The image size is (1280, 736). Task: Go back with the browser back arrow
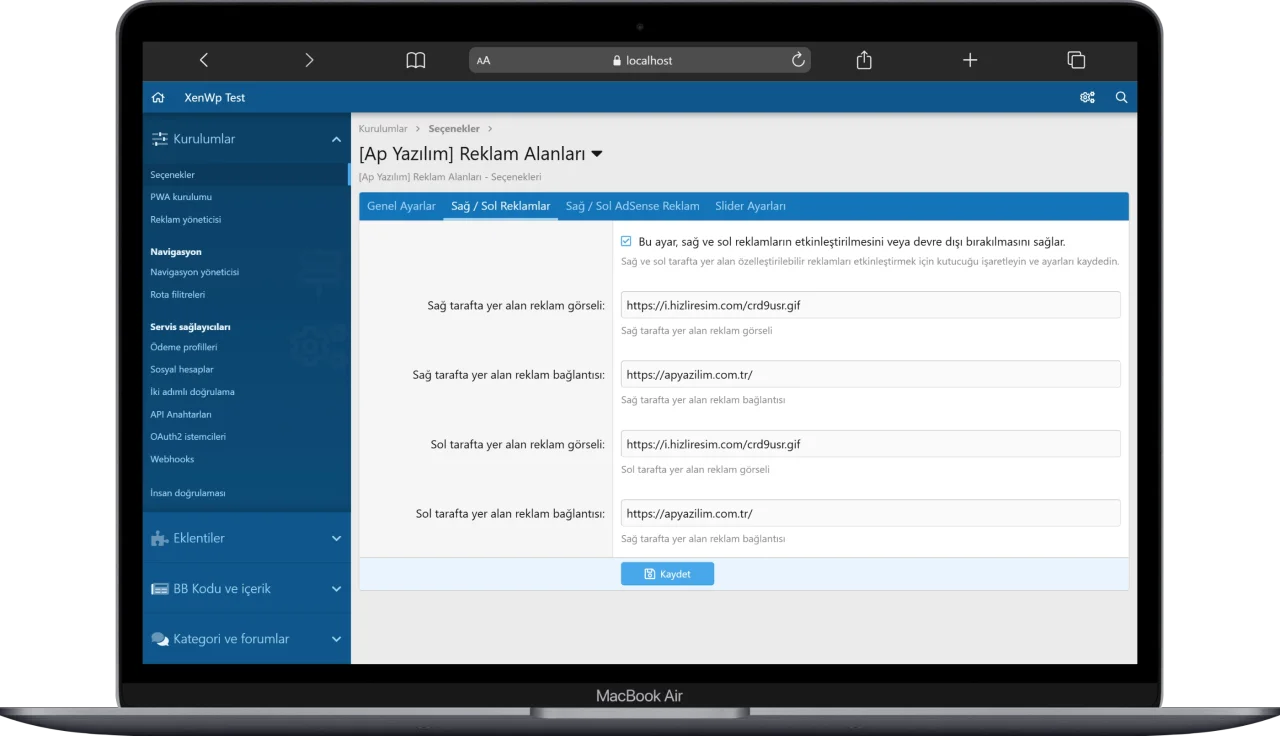tap(204, 60)
